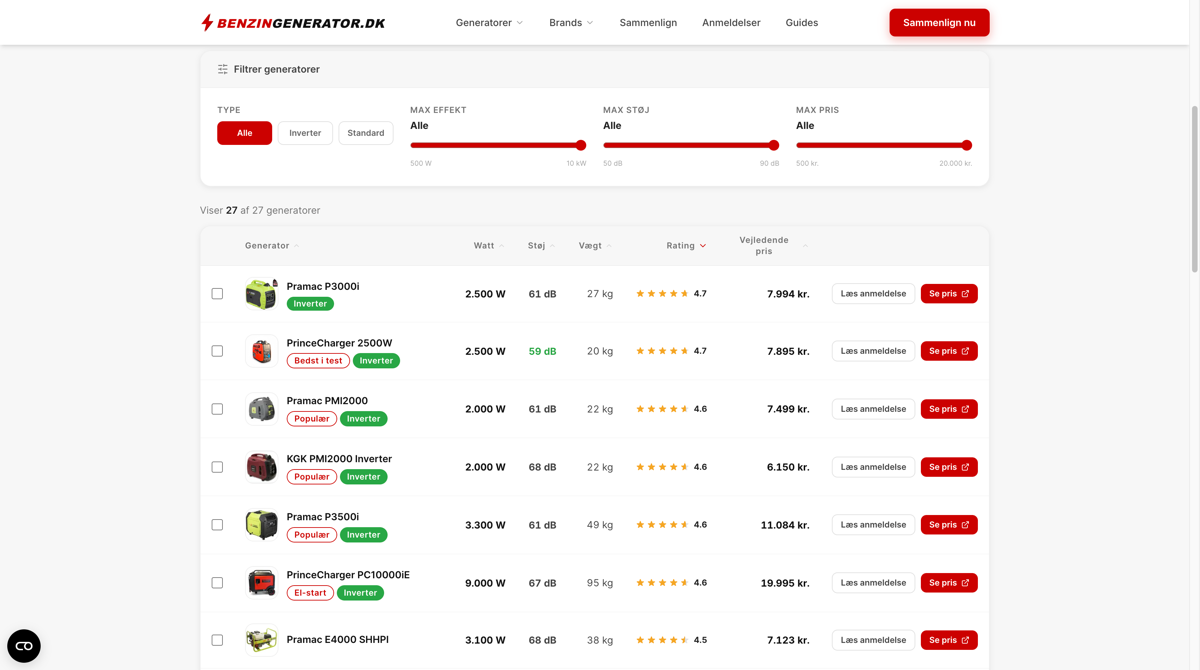This screenshot has height=670, width=1200.
Task: Click the 19.995 kr. price
Action: pyautogui.click(x=785, y=583)
